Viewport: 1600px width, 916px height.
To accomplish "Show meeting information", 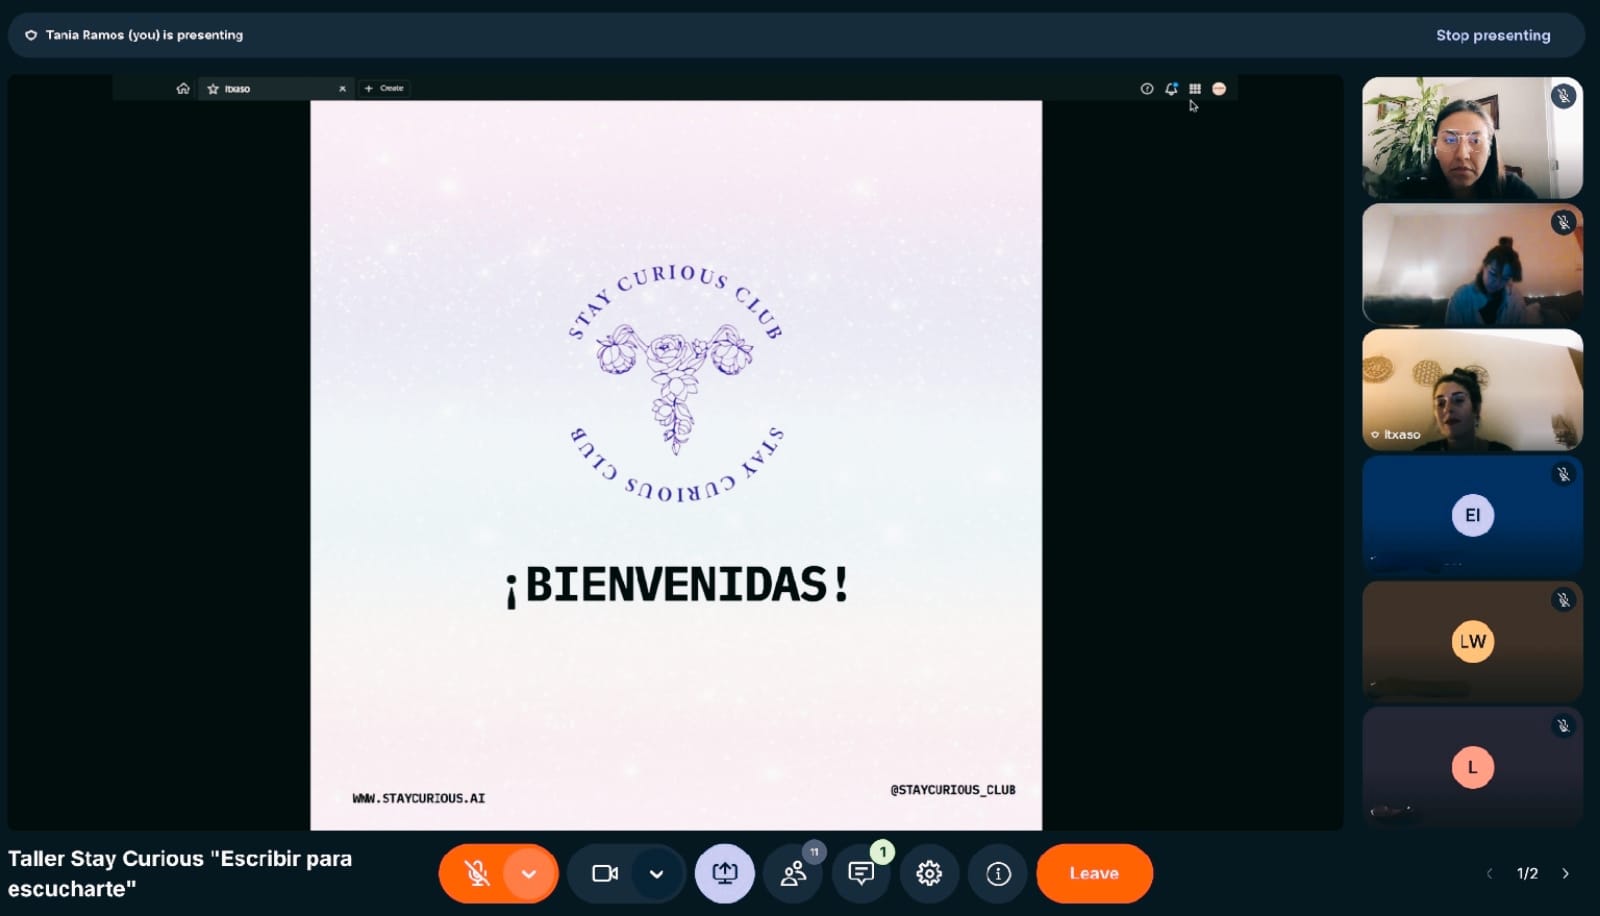I will (998, 873).
